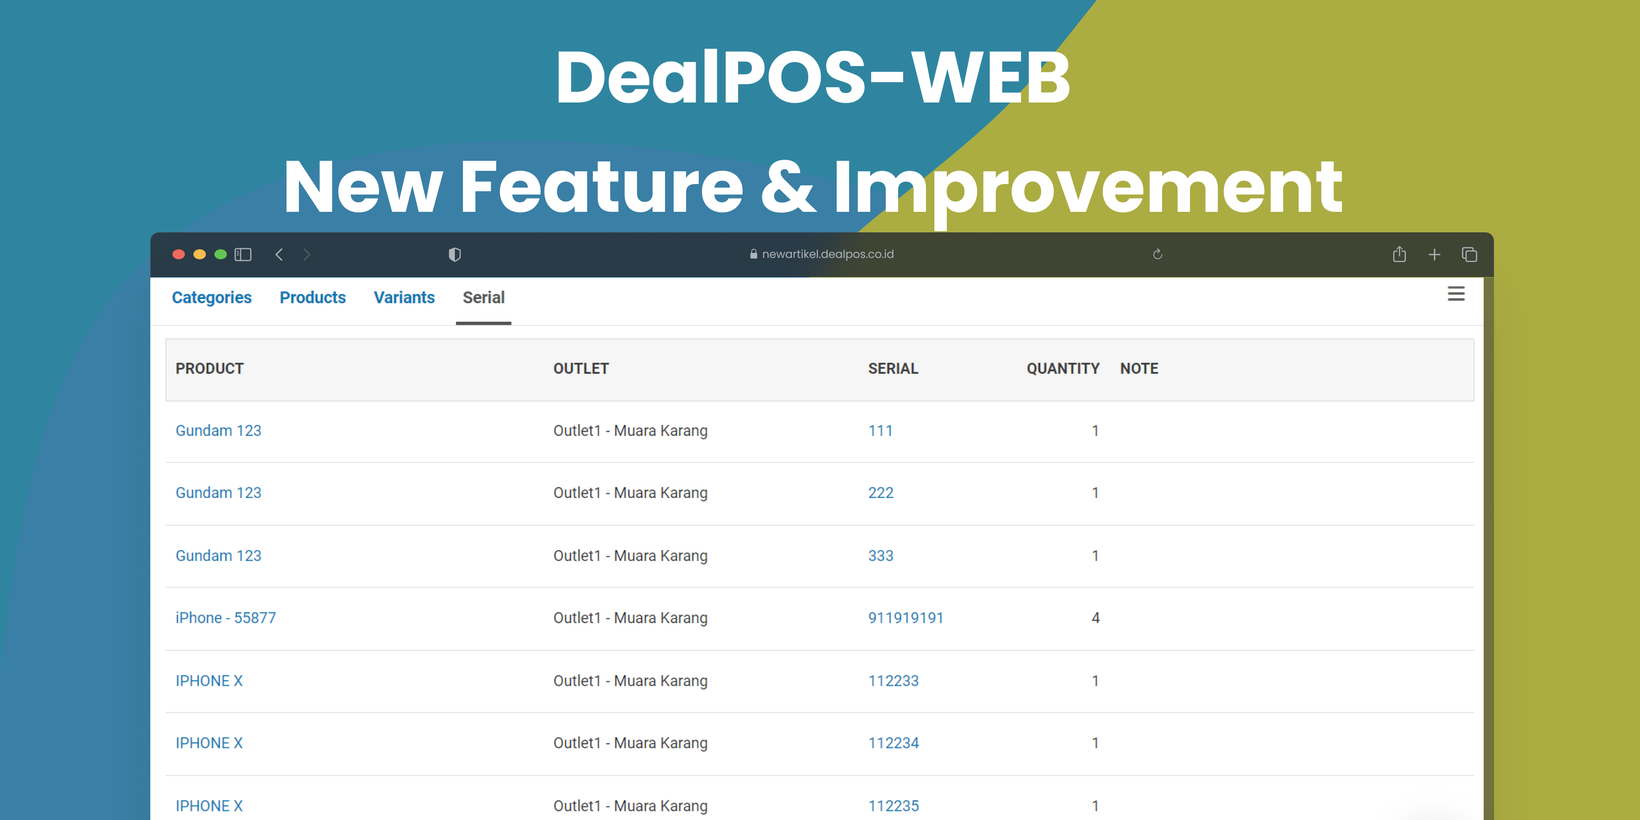The width and height of the screenshot is (1640, 820).
Task: Click the privacy shield icon
Action: click(x=455, y=255)
